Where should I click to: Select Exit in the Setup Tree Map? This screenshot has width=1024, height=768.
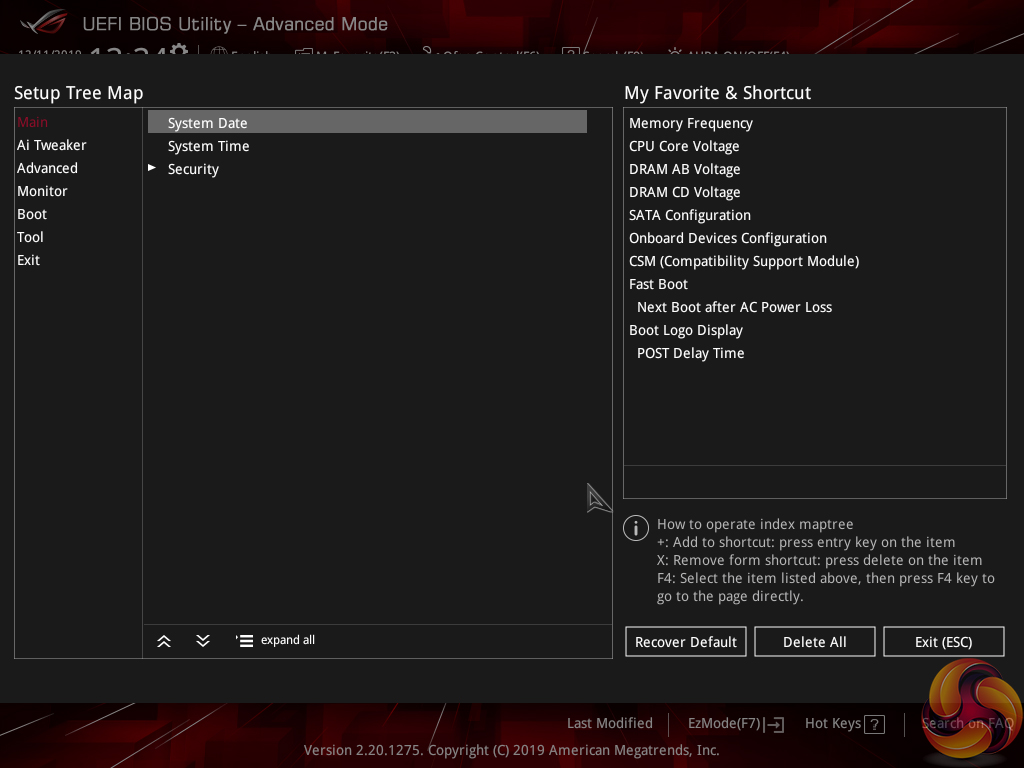[x=28, y=260]
